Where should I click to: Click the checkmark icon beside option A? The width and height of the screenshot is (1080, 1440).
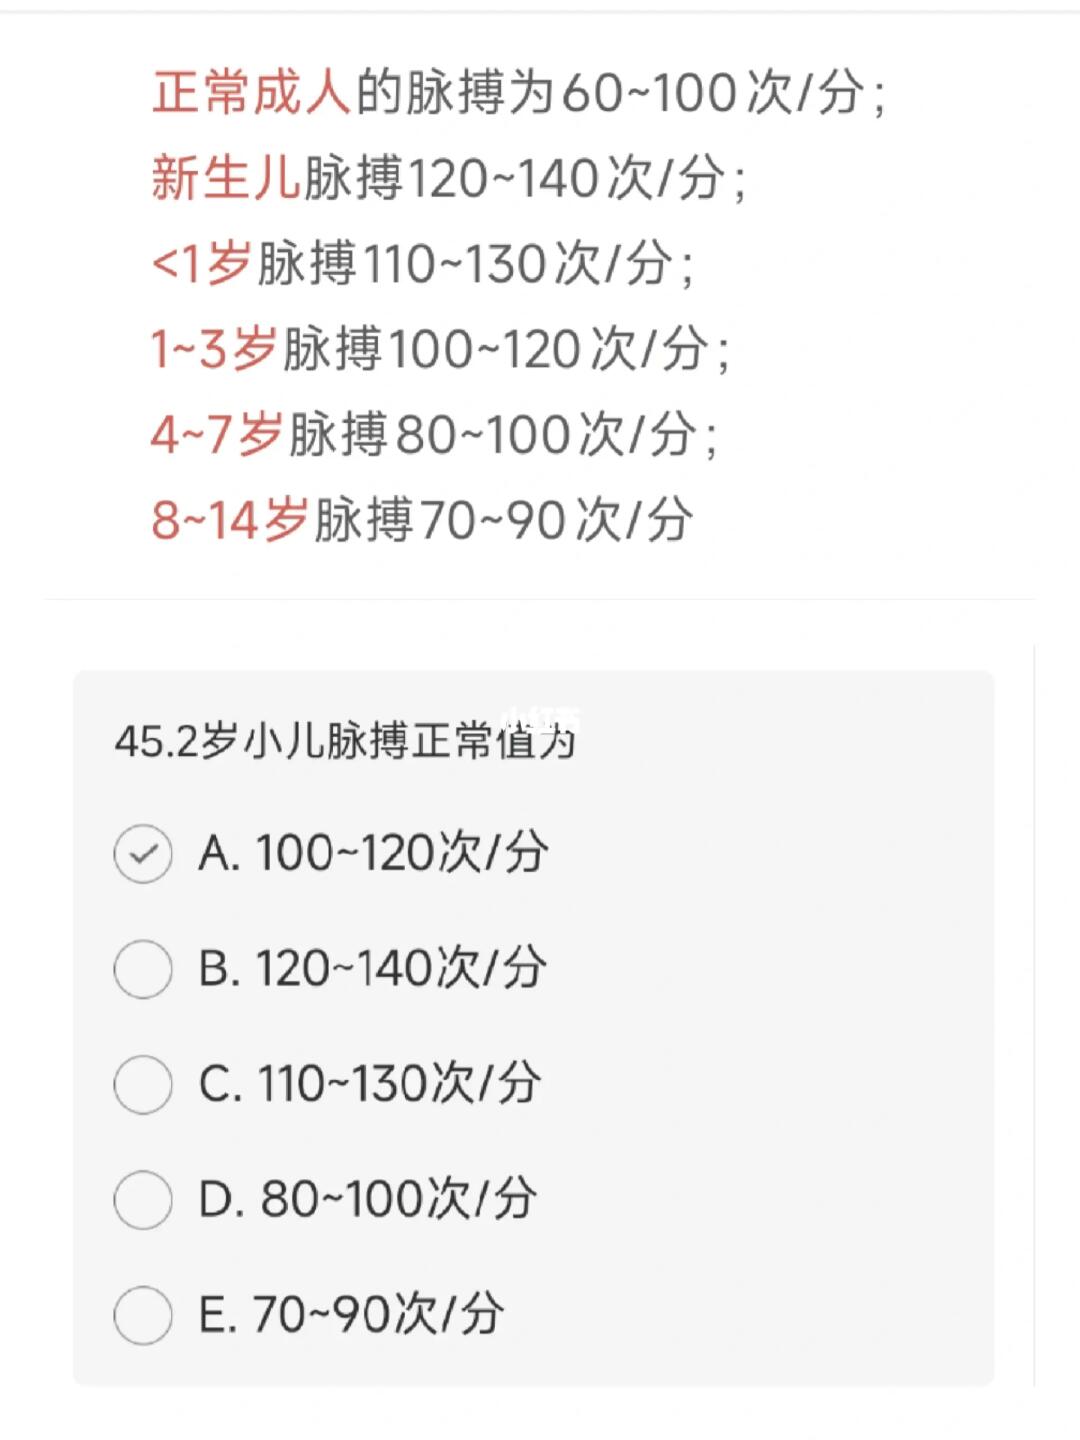(x=143, y=854)
